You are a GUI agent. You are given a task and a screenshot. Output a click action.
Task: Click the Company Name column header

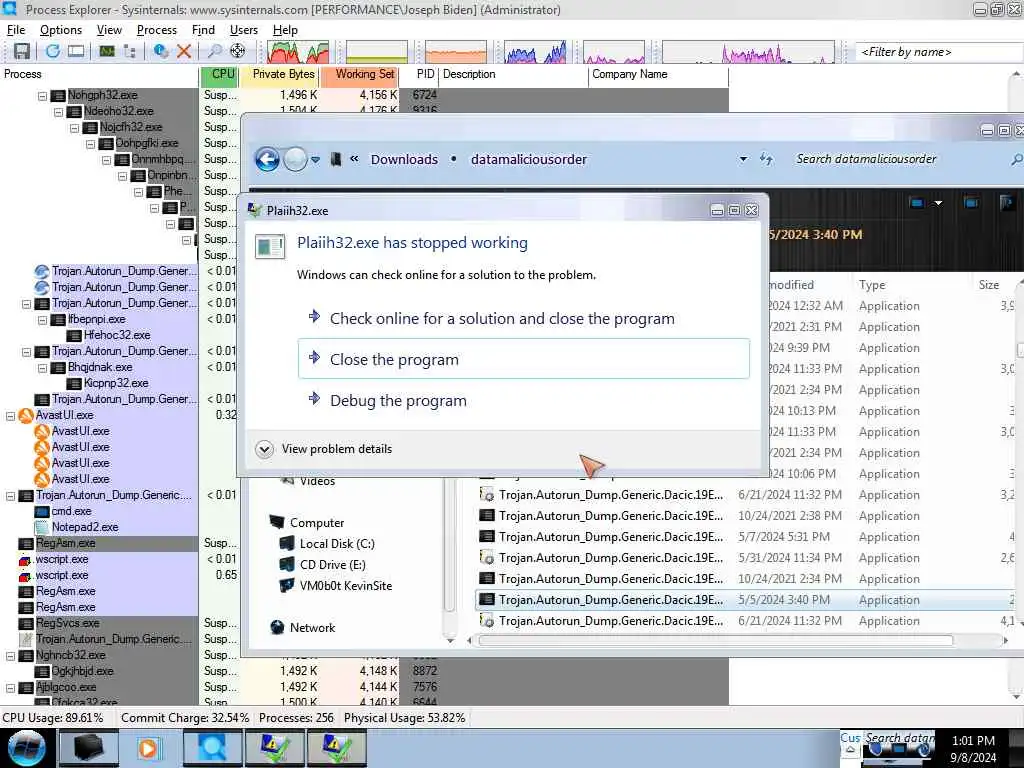(658, 74)
